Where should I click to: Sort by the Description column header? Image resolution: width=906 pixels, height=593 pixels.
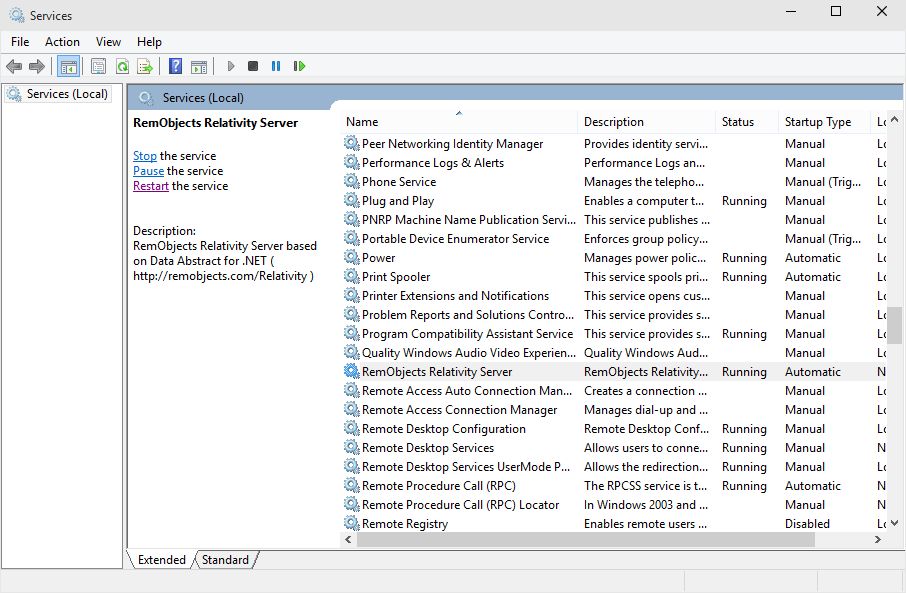[x=646, y=122]
